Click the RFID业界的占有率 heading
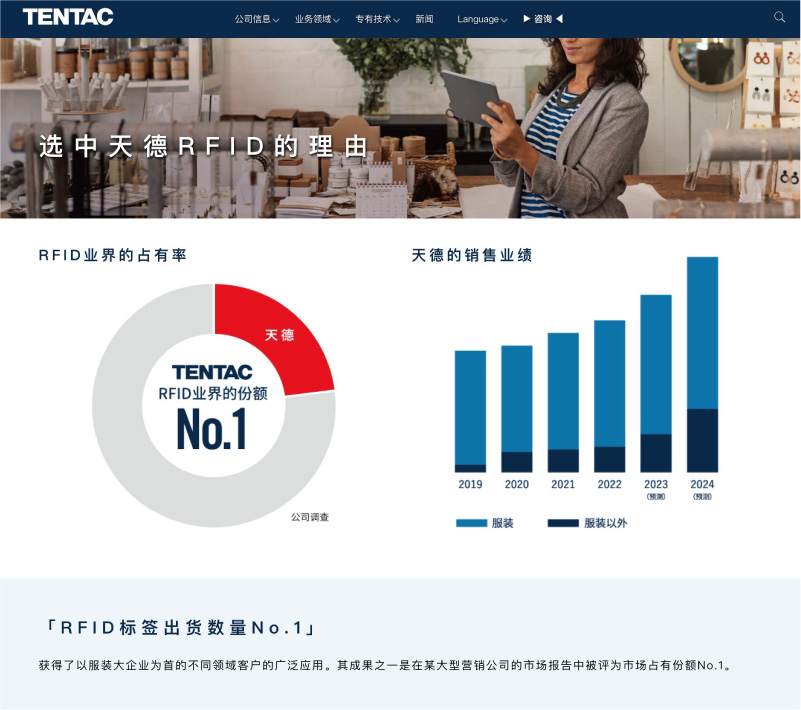The height and width of the screenshot is (710, 801). pyautogui.click(x=113, y=255)
